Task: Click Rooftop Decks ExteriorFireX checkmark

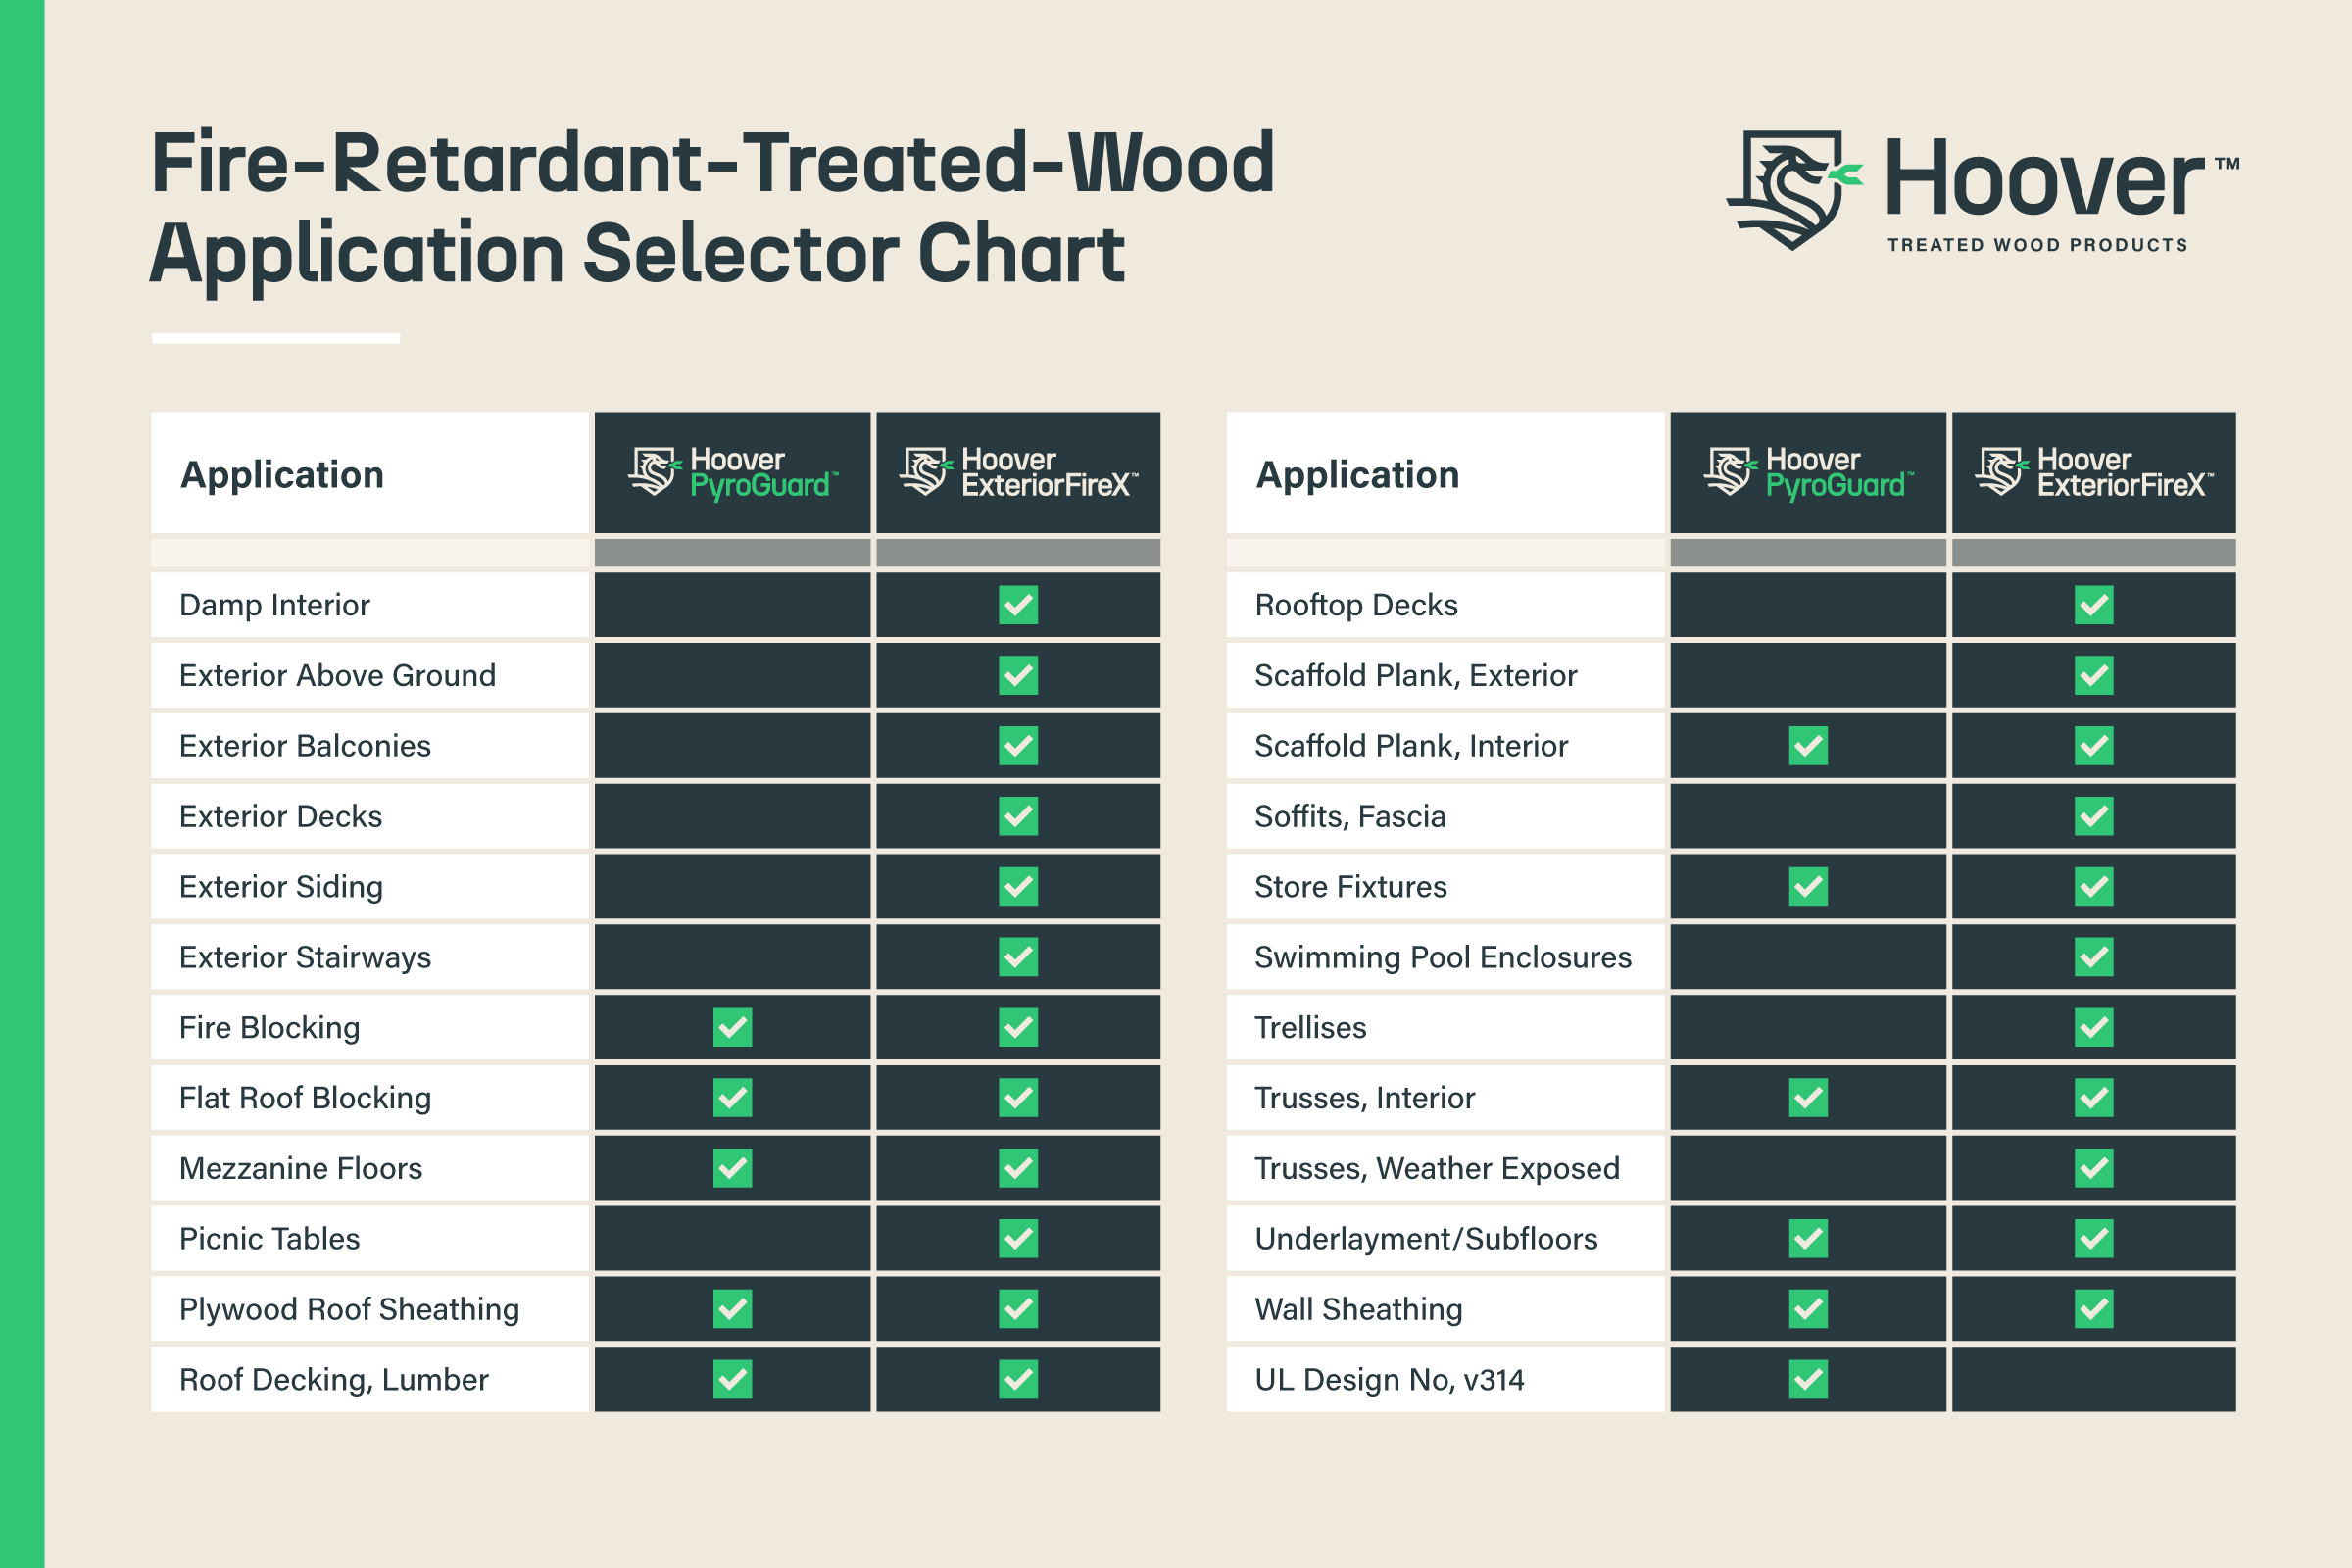Action: 2094,605
